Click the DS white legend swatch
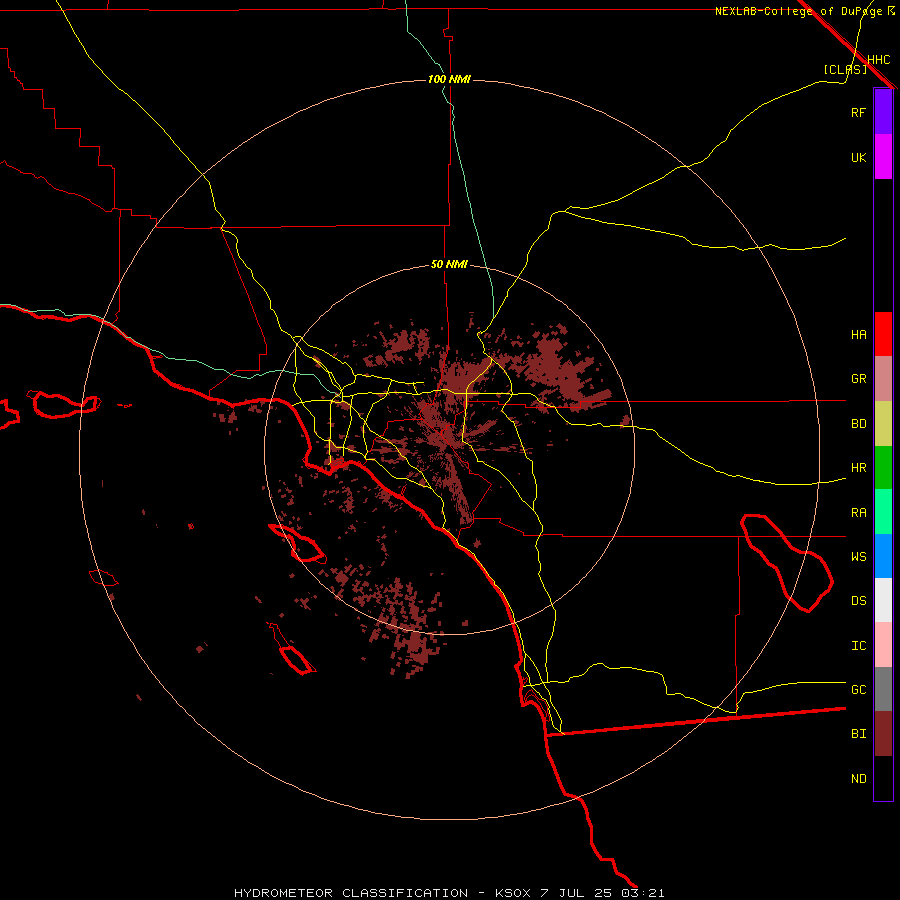This screenshot has height=900, width=900. (x=883, y=600)
